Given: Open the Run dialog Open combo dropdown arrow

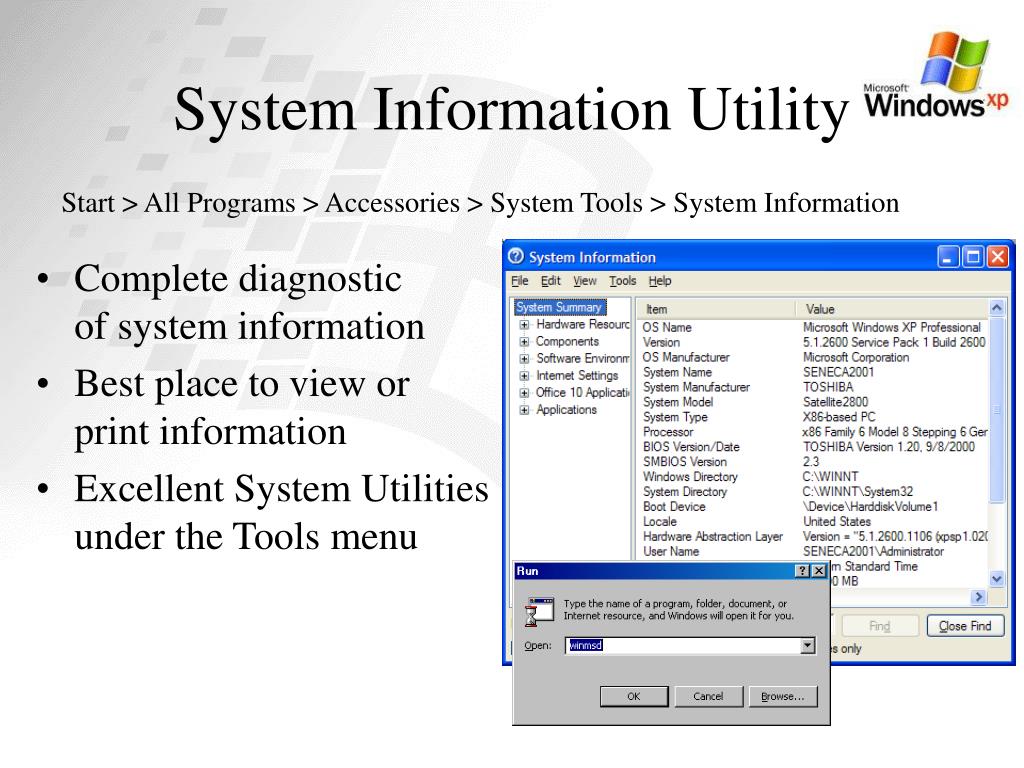Looking at the screenshot, I should pyautogui.click(x=808, y=645).
